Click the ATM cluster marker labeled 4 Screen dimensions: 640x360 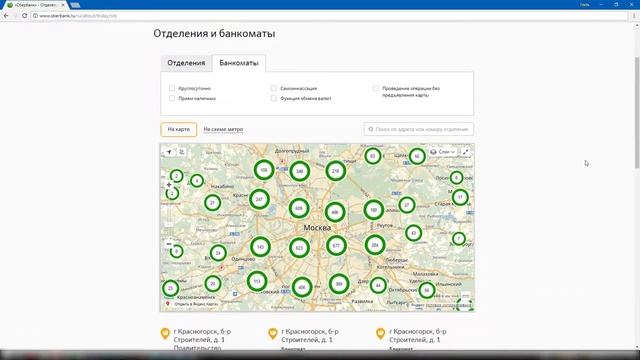coord(197,180)
